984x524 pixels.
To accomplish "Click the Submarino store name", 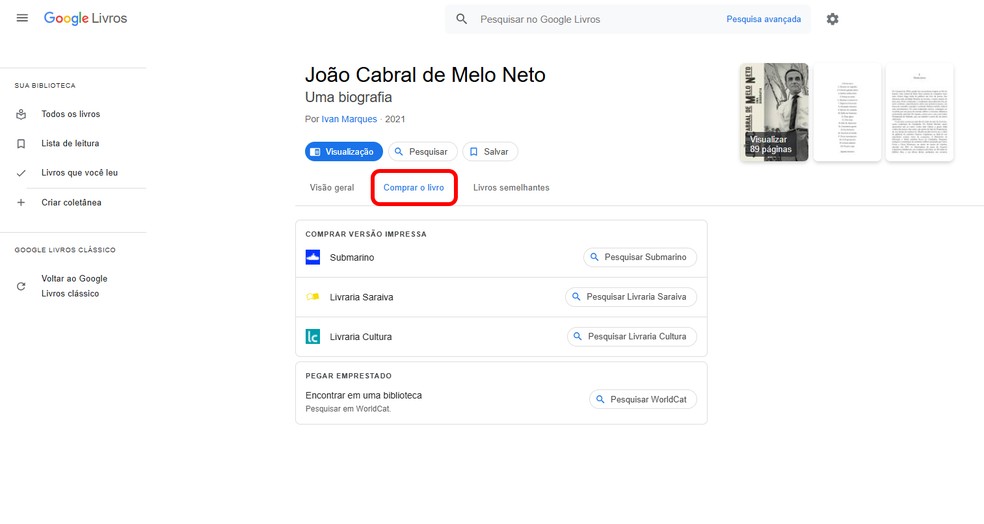I will pyautogui.click(x=352, y=258).
